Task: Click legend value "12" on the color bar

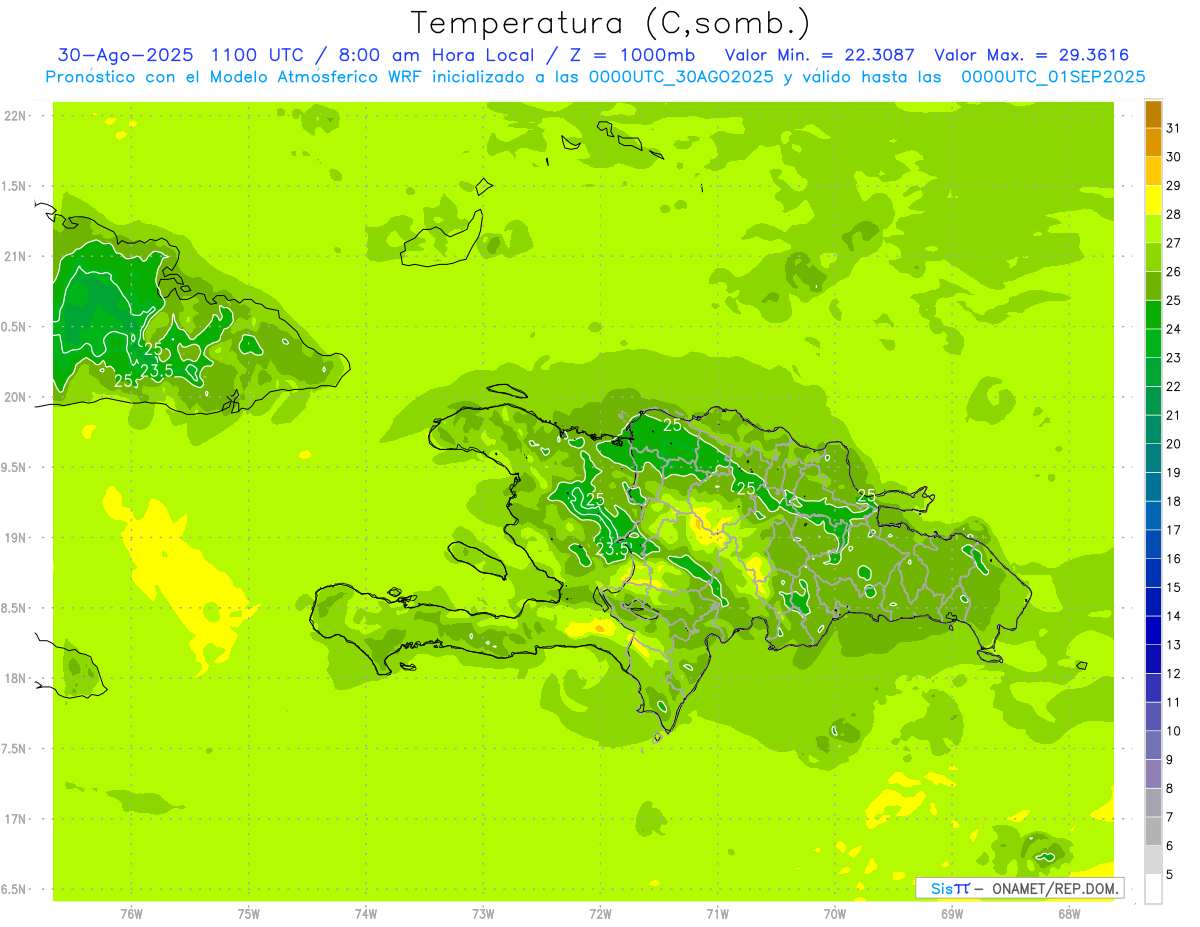Action: 1173,673
